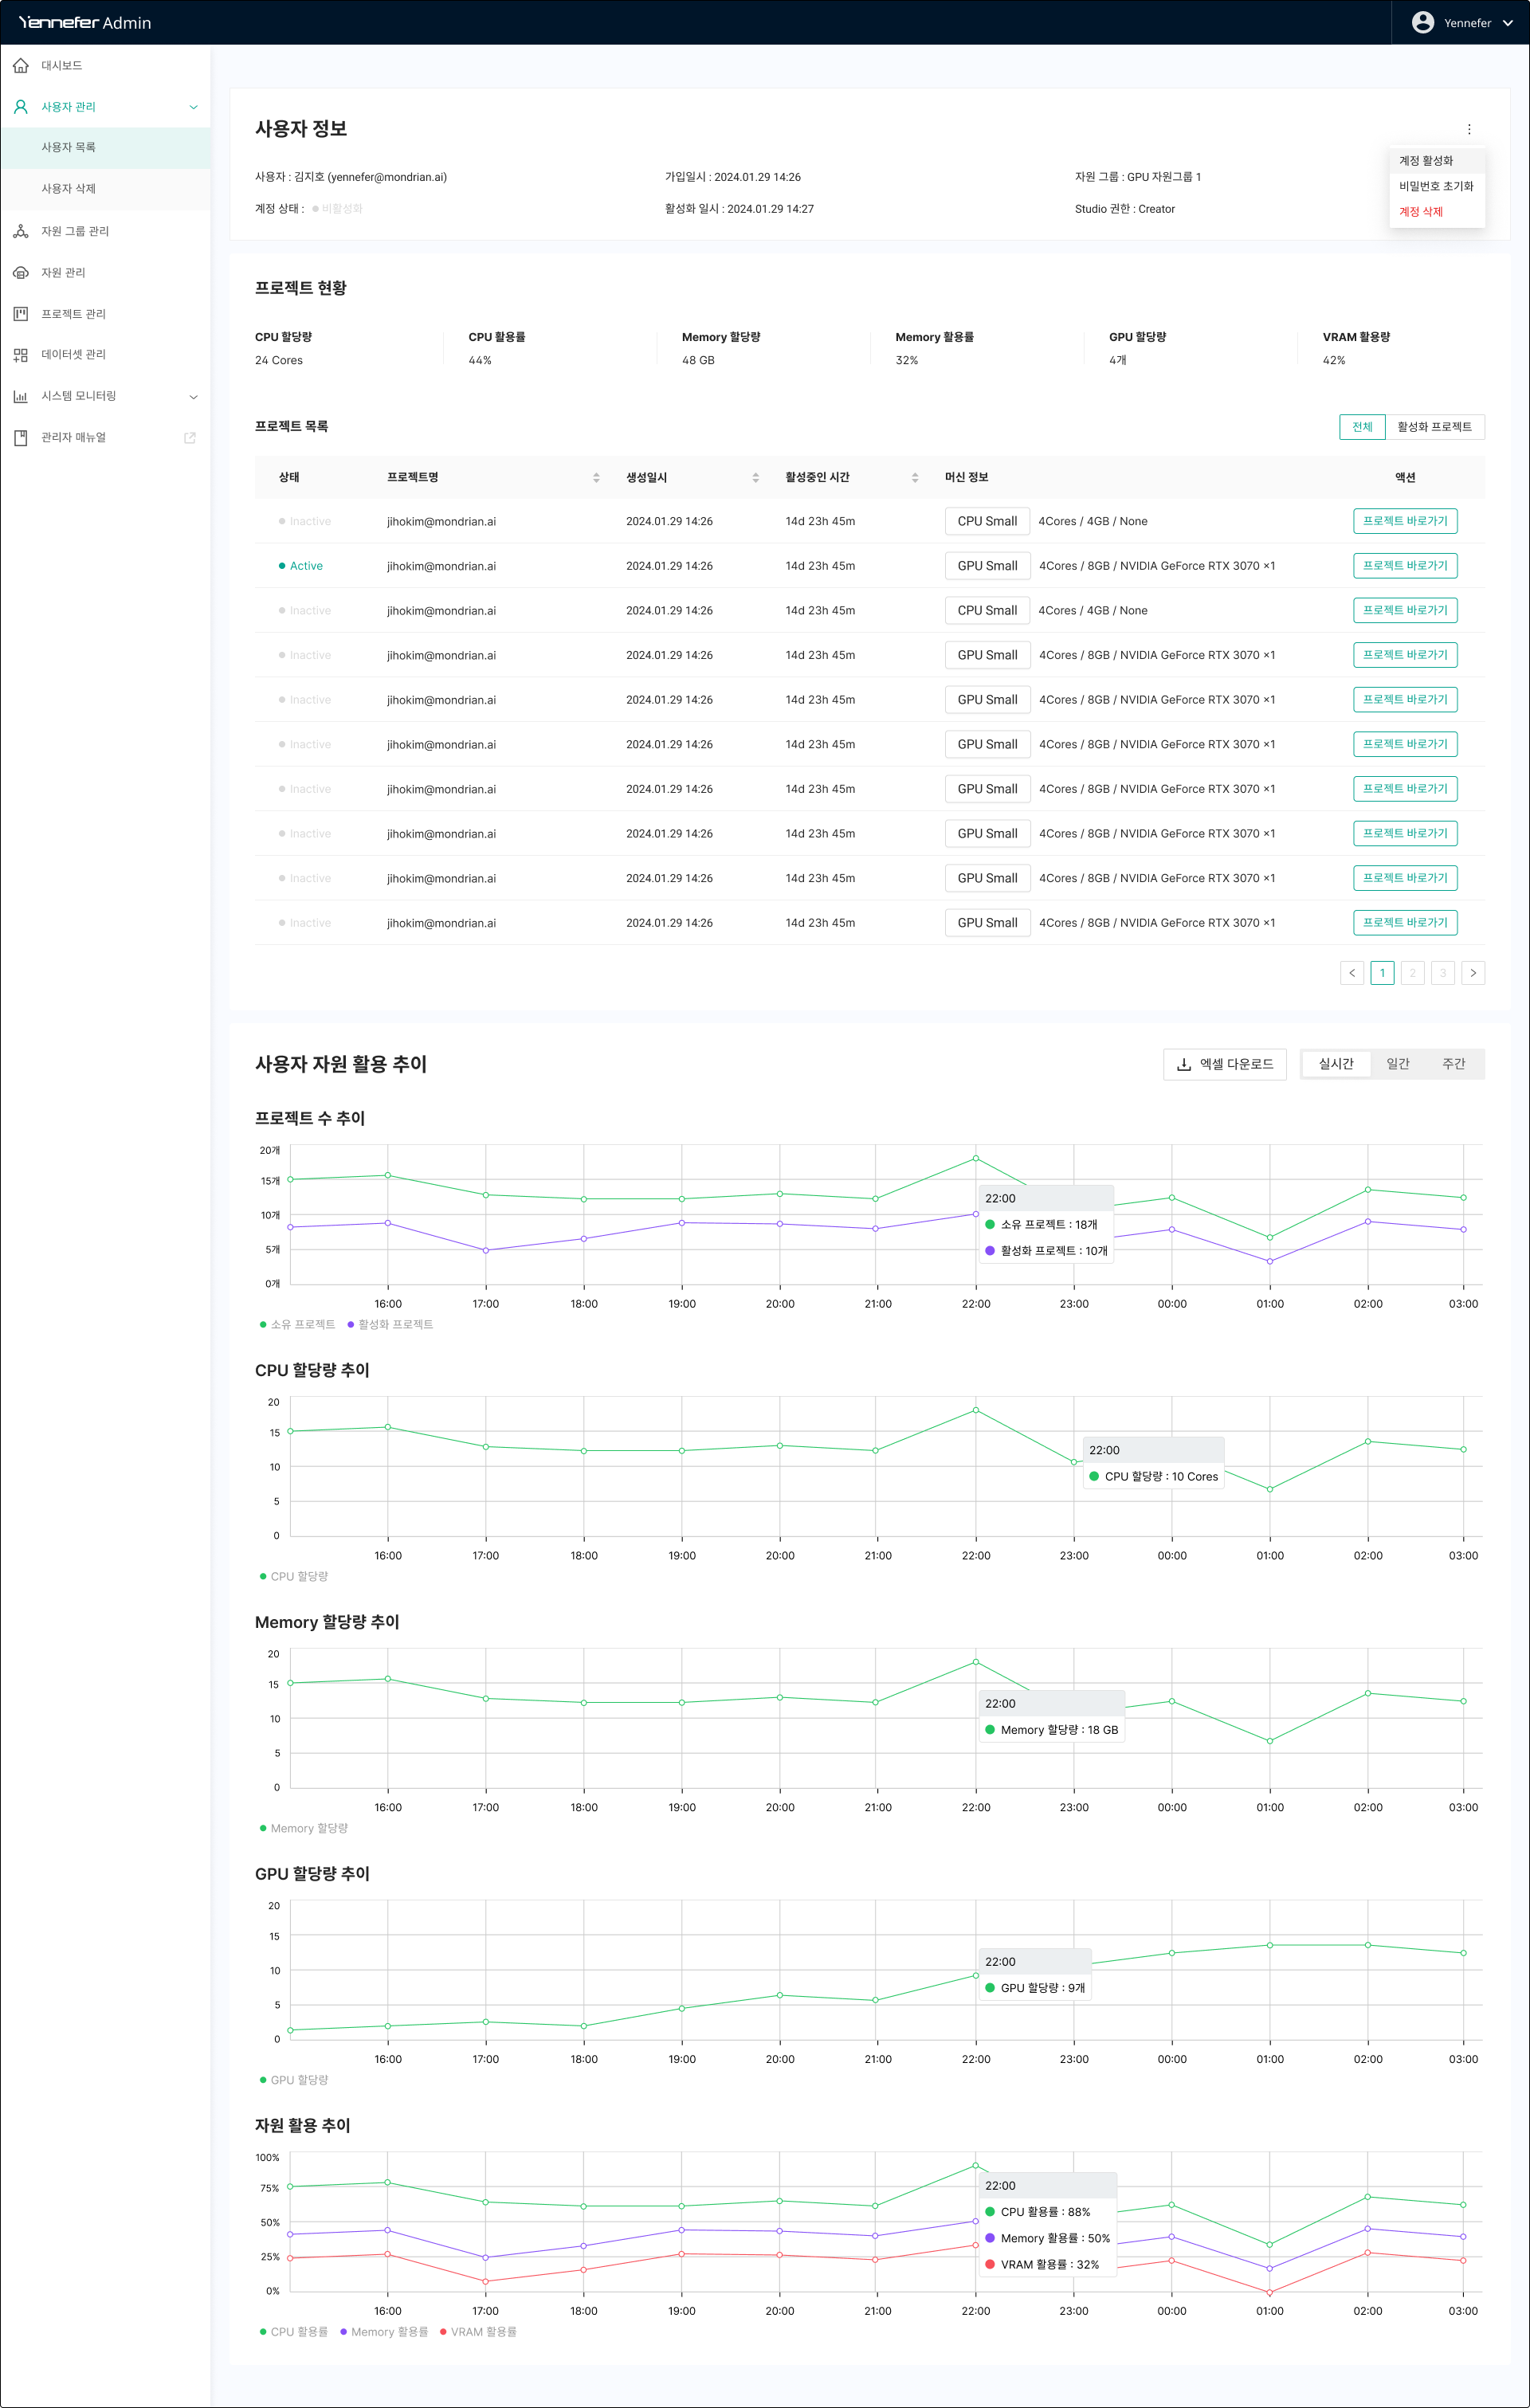Click the 엑셀 다운로드 button
Screen dimensions: 1530x2408
coord(1224,1064)
